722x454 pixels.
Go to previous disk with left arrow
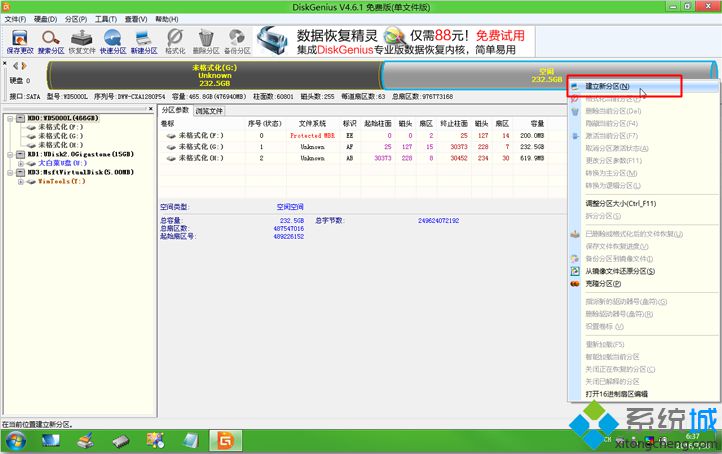(16, 66)
